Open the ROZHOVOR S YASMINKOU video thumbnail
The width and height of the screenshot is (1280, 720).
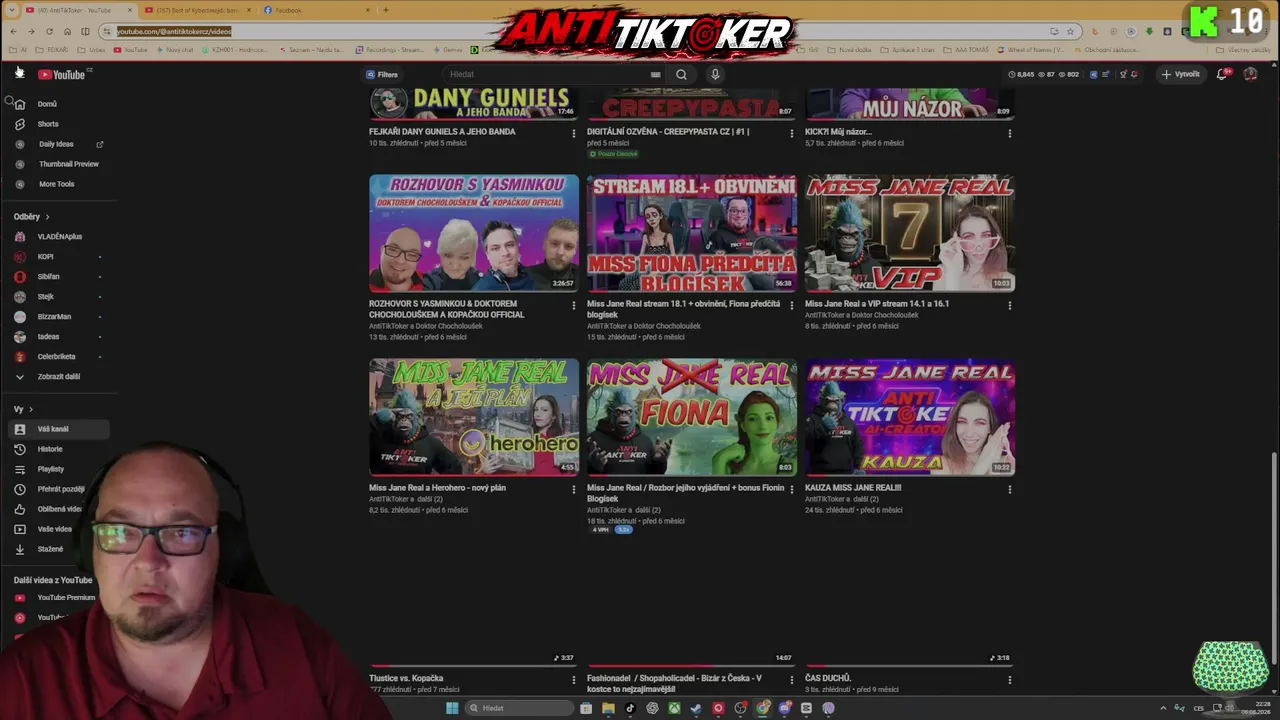(474, 233)
